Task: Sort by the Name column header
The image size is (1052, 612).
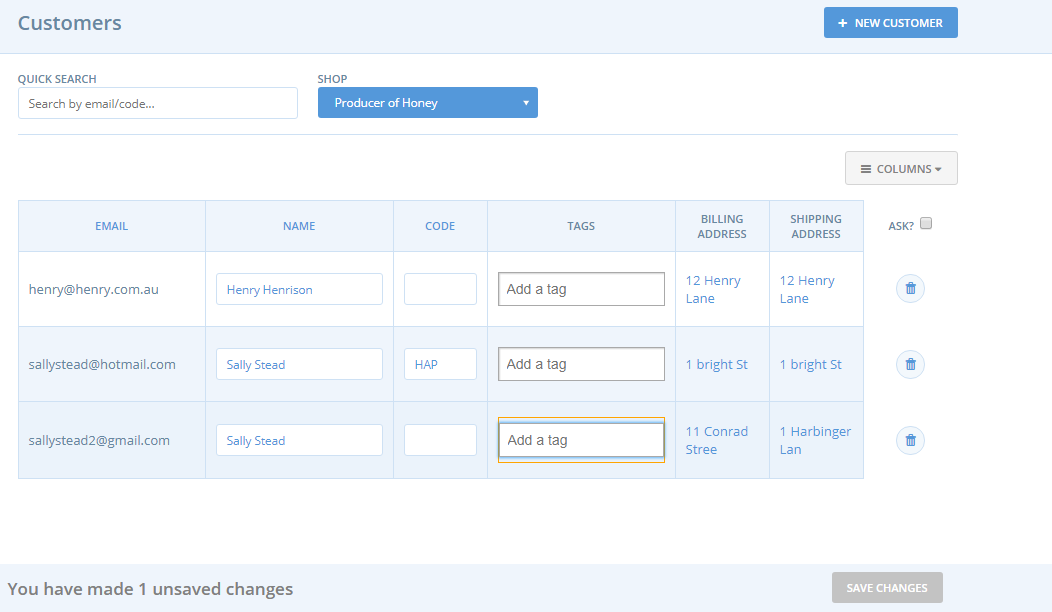Action: pyautogui.click(x=299, y=226)
